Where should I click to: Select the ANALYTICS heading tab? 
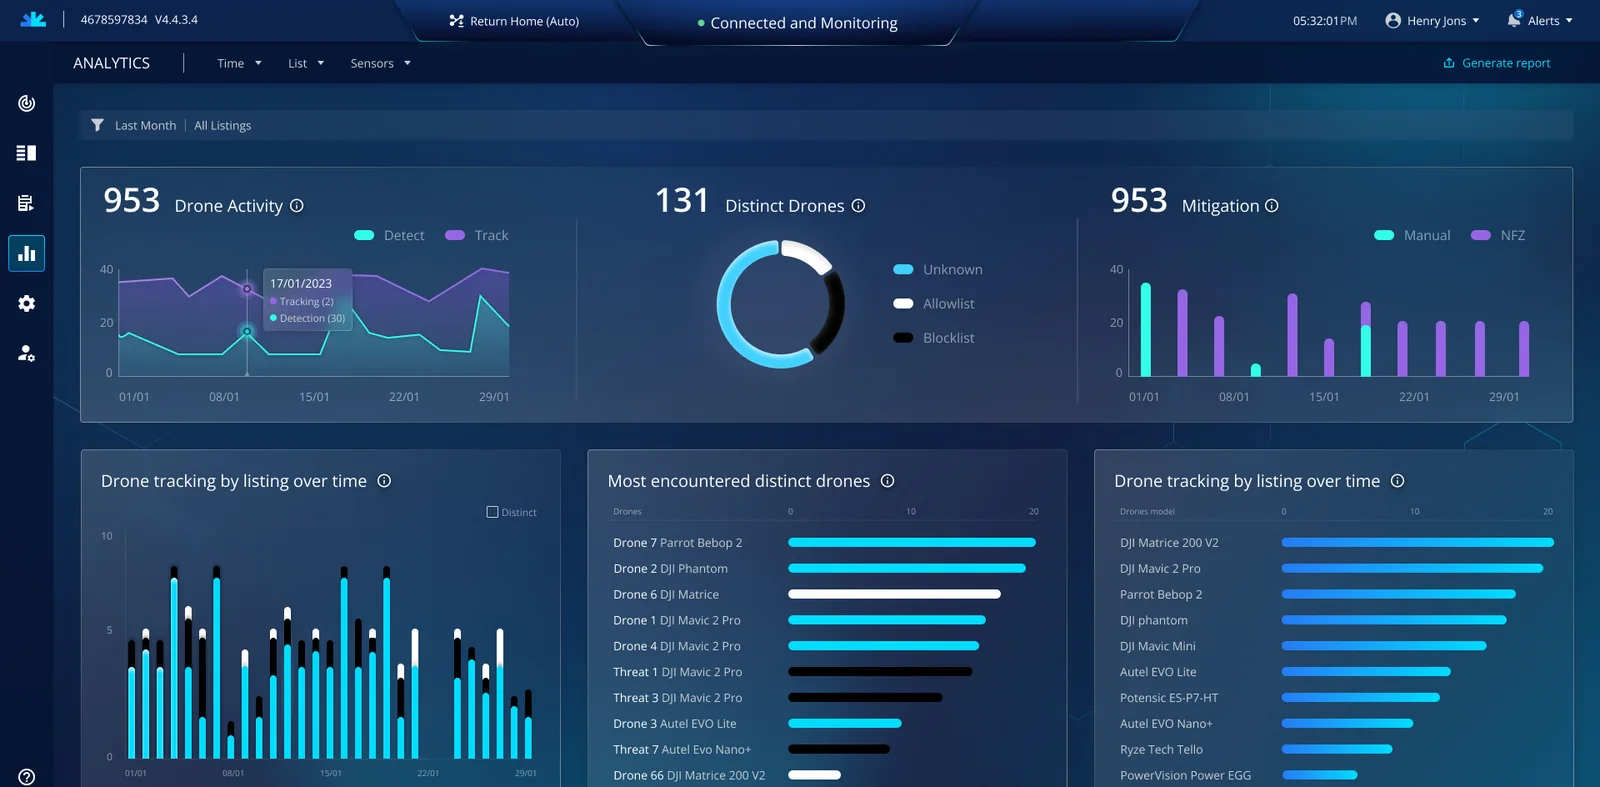(x=111, y=63)
